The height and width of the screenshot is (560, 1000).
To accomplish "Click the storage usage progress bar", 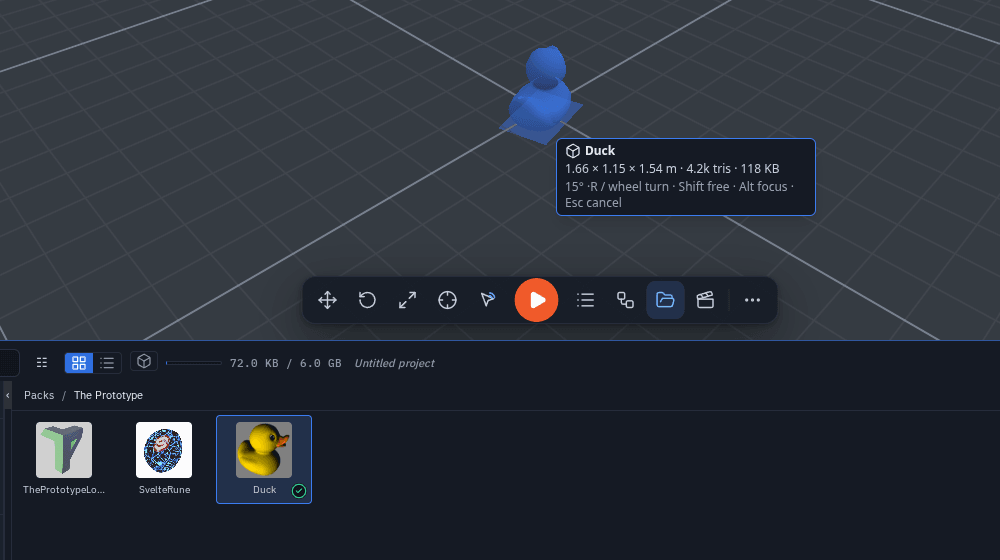I will pyautogui.click(x=193, y=363).
